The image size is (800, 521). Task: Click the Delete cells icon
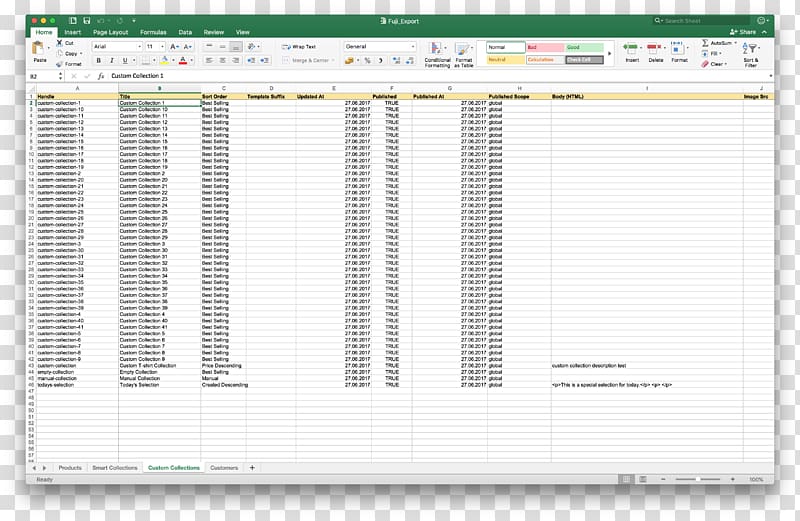655,49
